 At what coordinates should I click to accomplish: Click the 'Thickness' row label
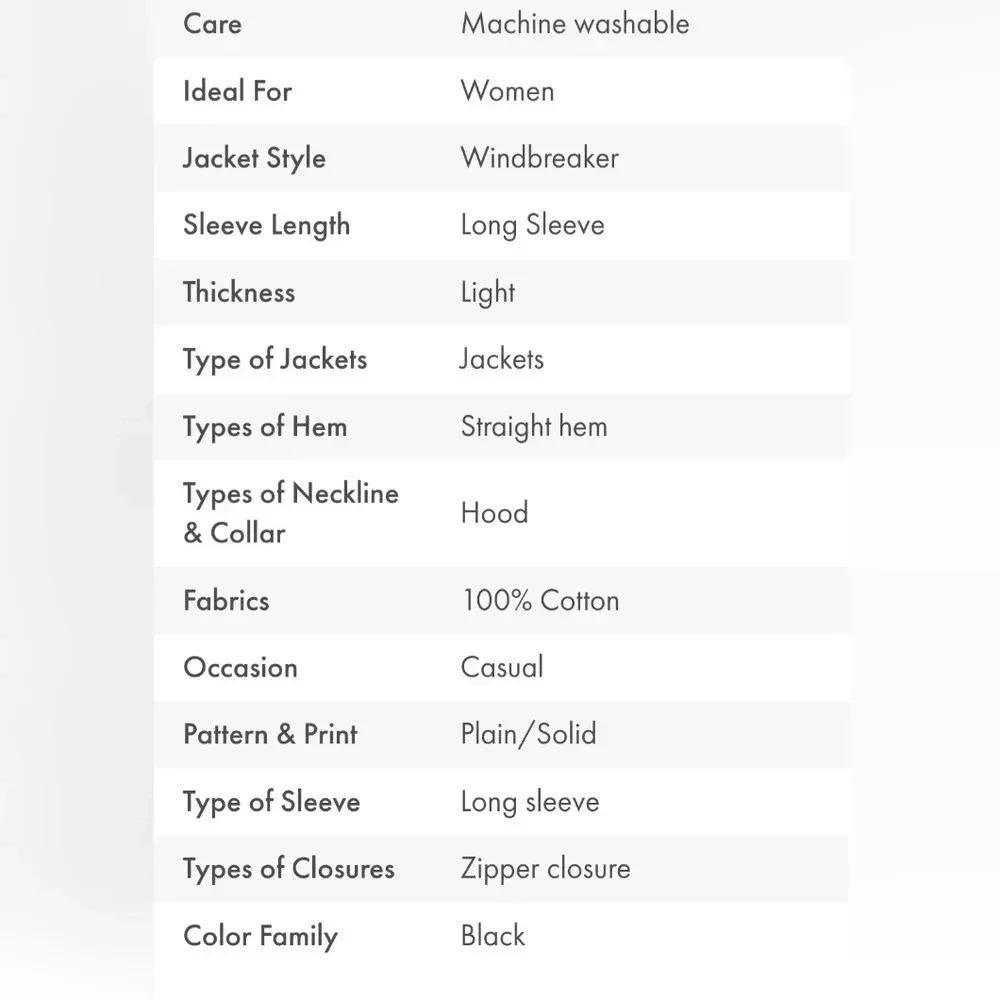[x=239, y=292]
